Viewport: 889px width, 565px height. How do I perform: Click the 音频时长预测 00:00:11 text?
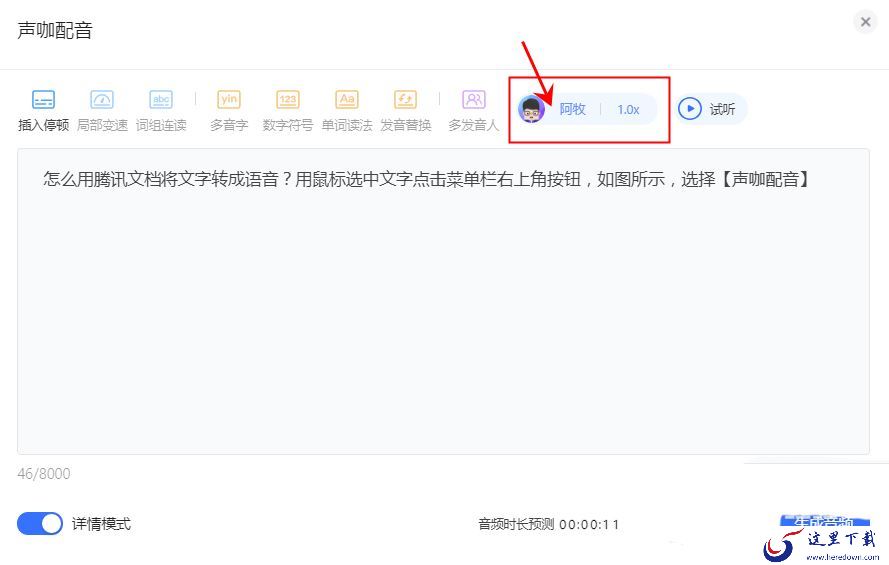(x=548, y=524)
